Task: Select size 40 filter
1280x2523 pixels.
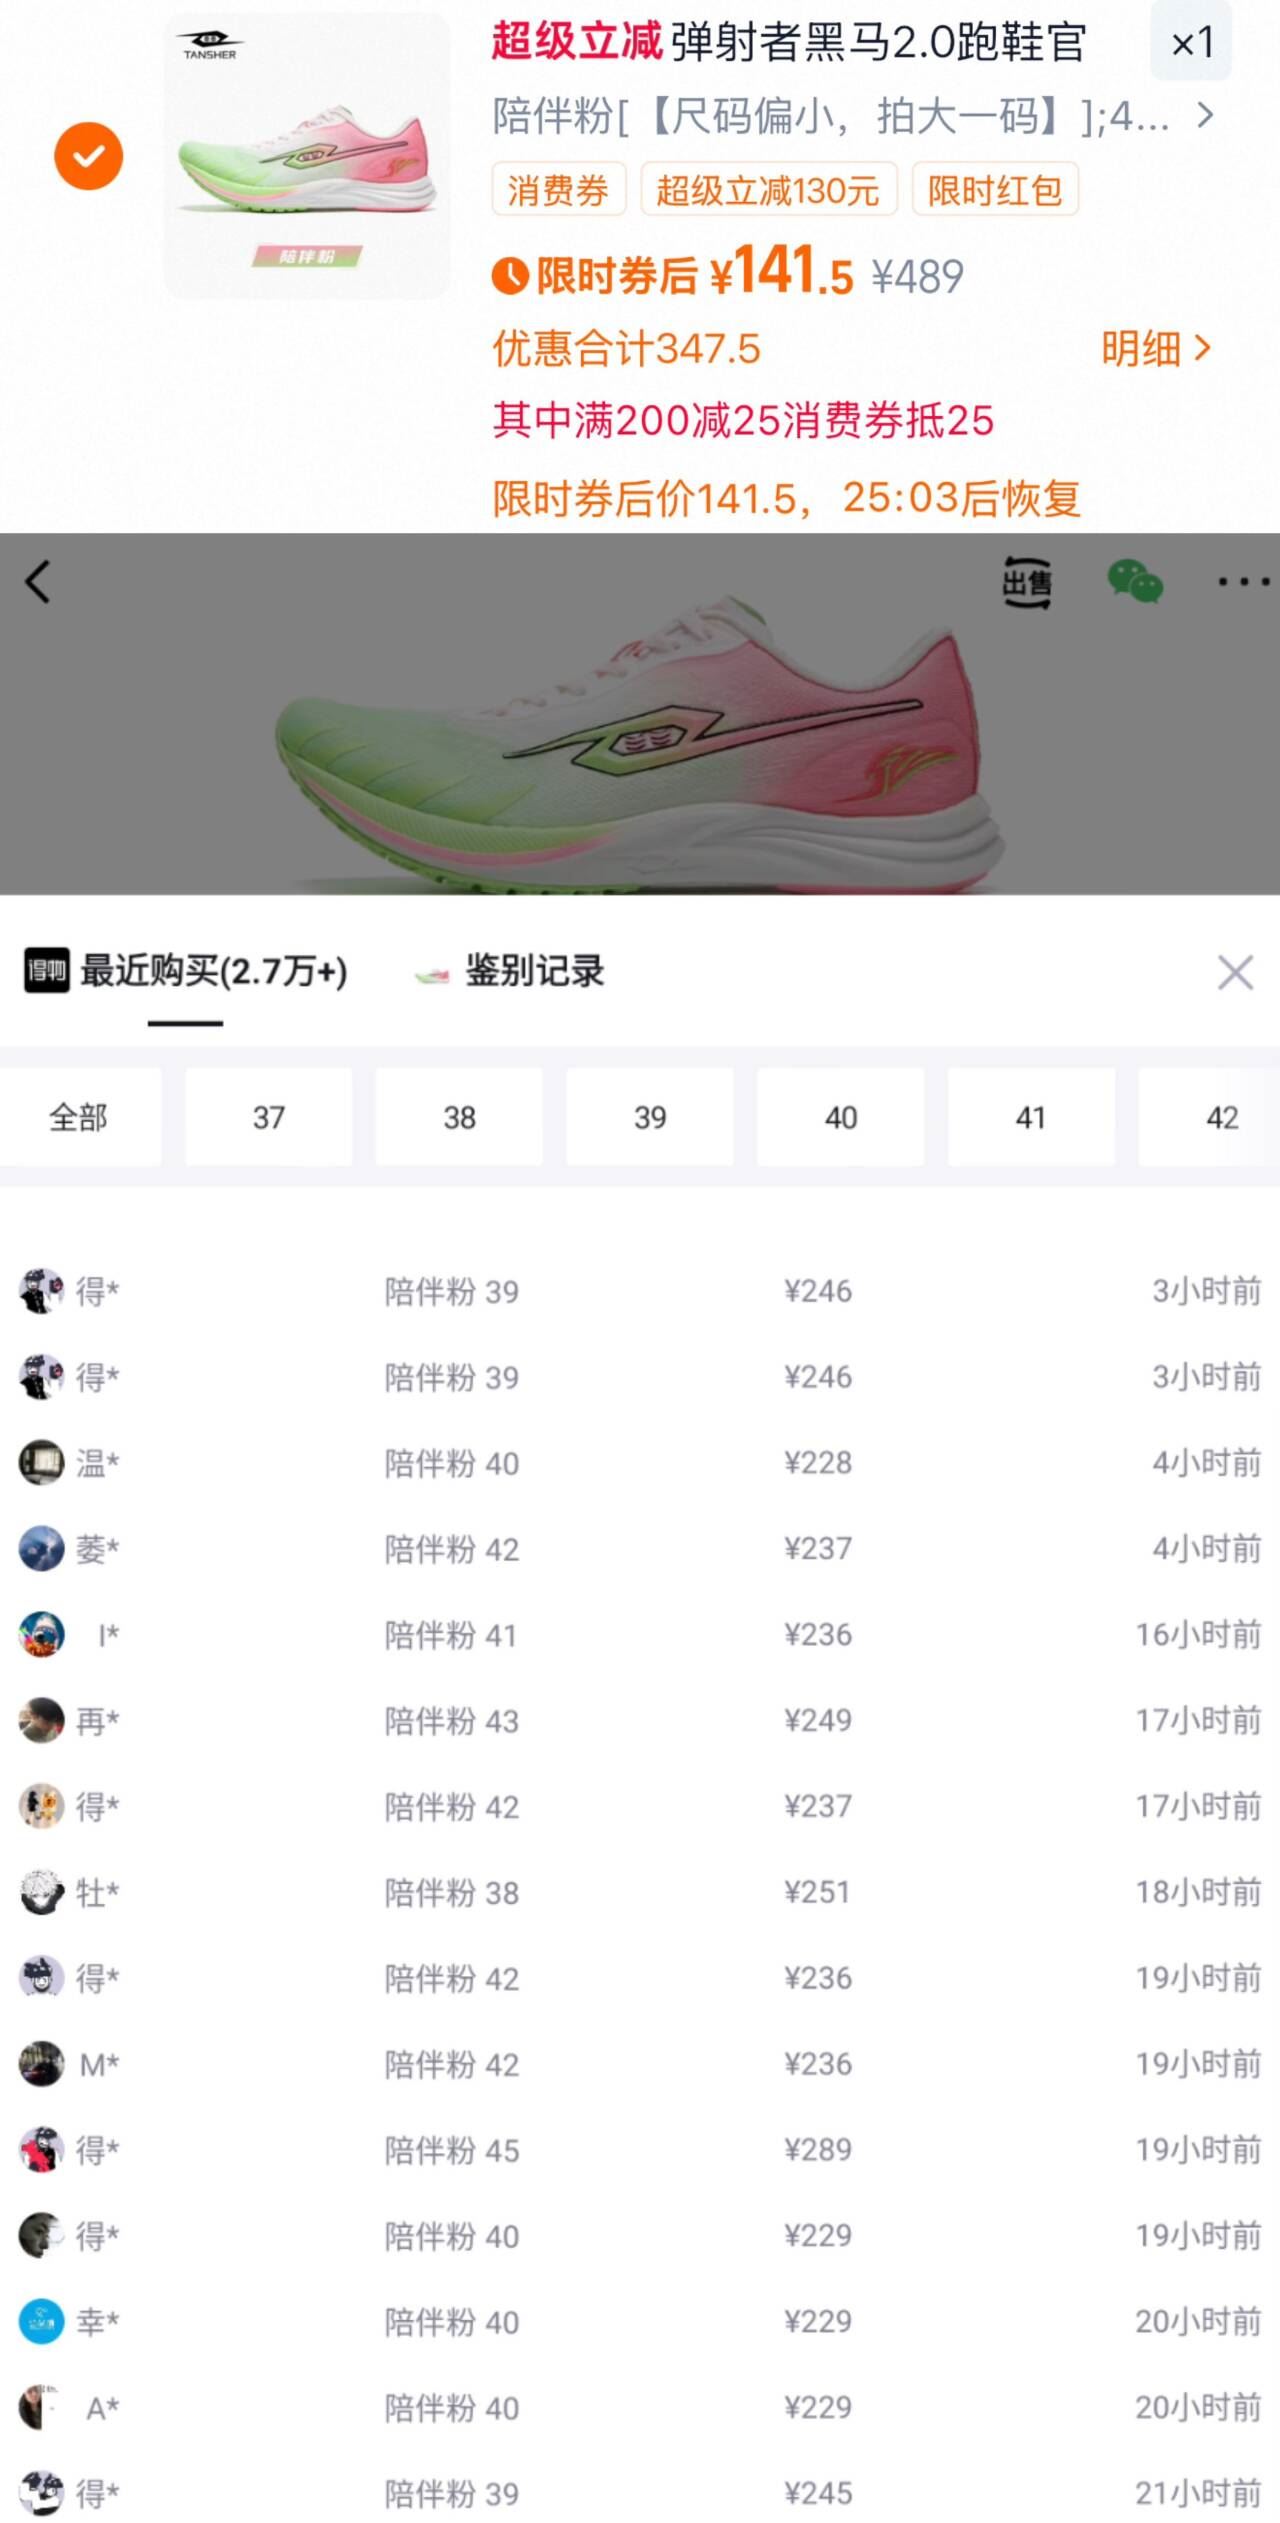Action: (840, 1117)
